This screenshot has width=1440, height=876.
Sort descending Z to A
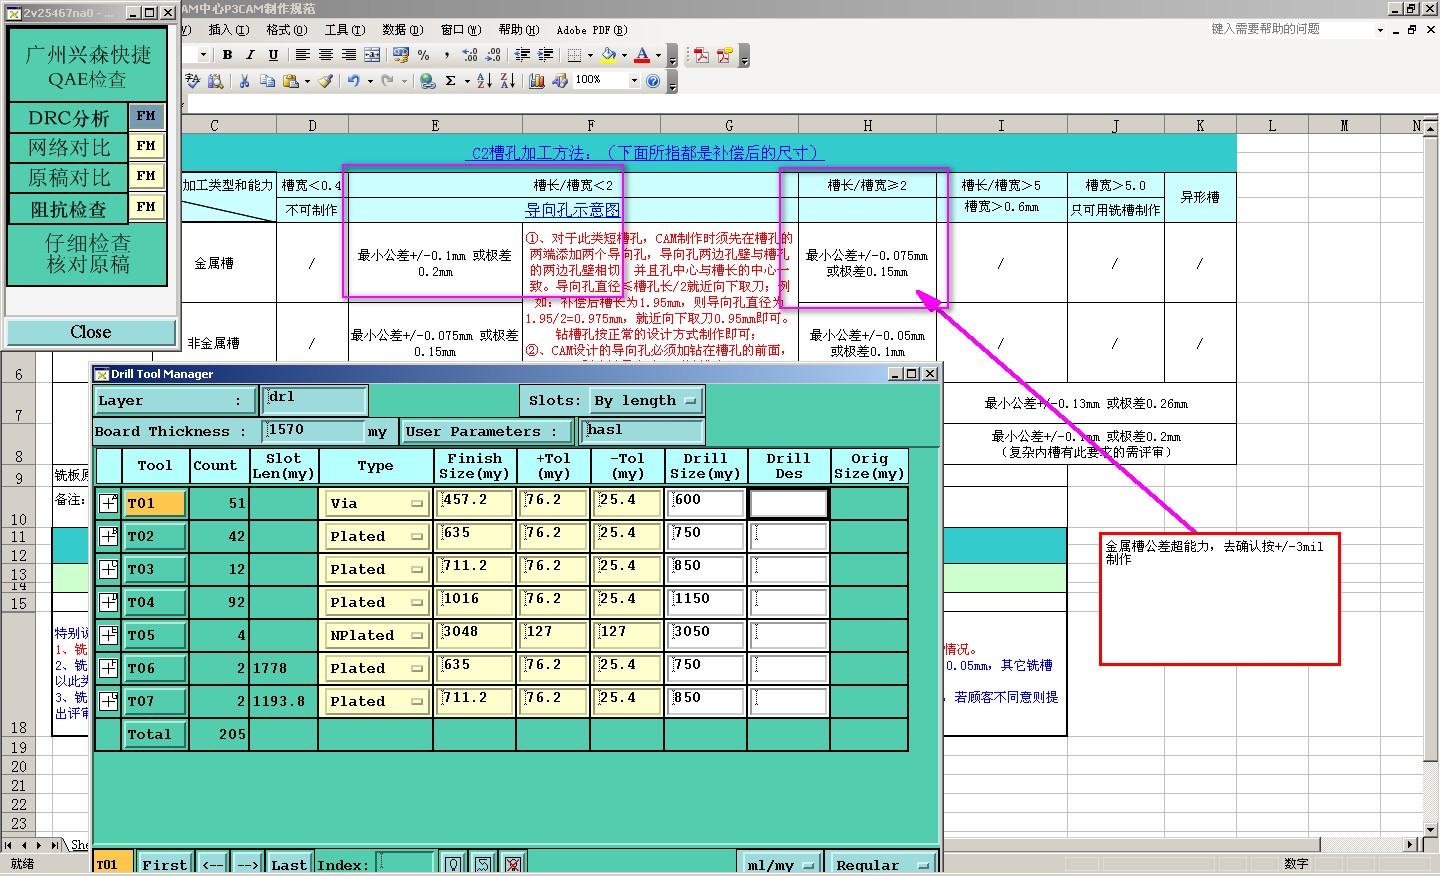point(507,81)
